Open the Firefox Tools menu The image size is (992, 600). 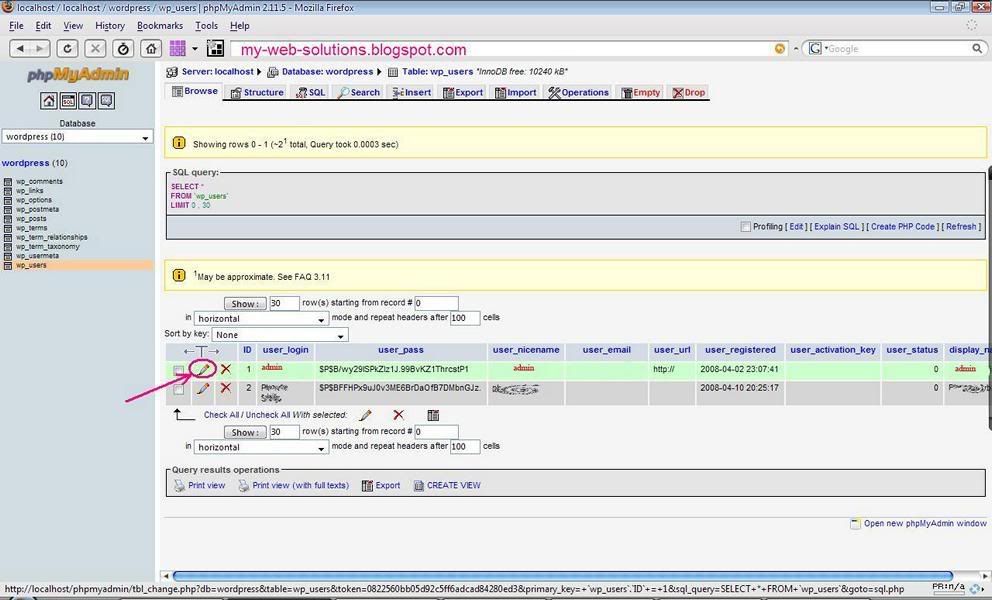pyautogui.click(x=206, y=26)
